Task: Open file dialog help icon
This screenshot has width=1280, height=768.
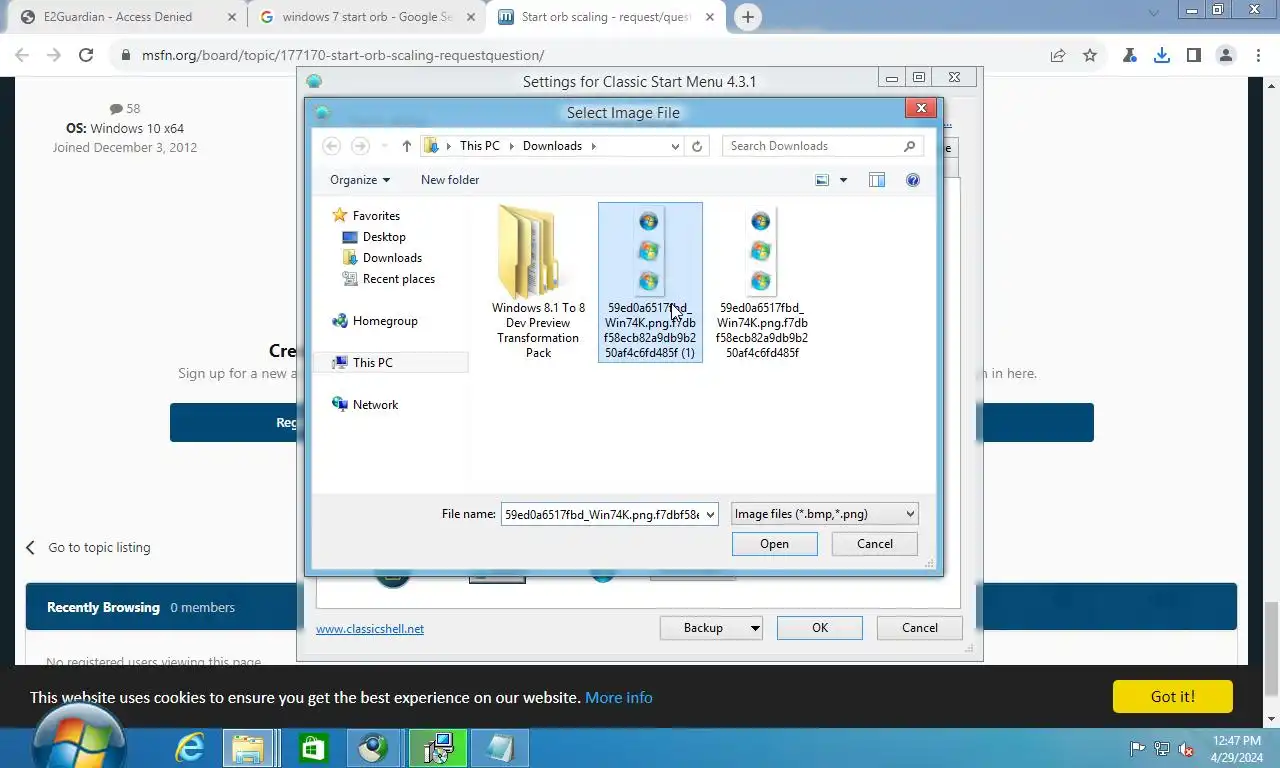Action: click(x=912, y=180)
